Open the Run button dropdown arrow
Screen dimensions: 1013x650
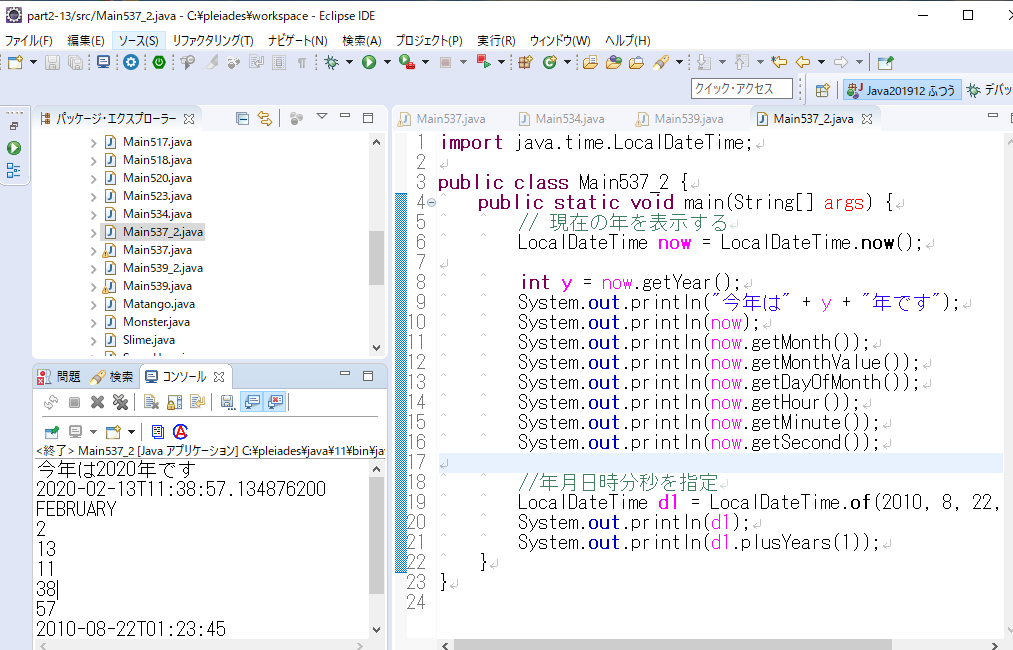(x=386, y=63)
